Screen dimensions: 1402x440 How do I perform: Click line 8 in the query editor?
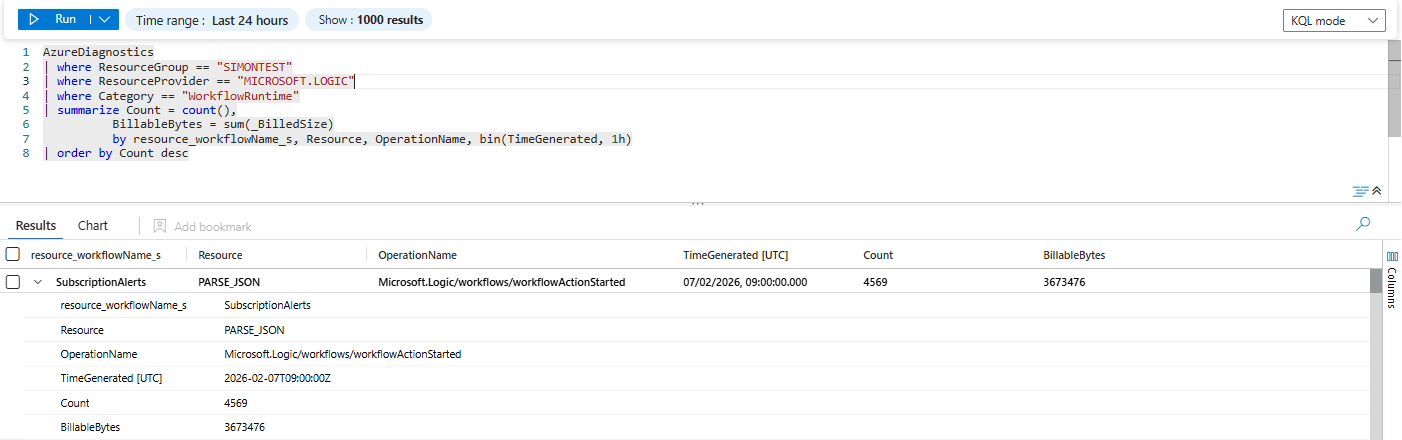tap(120, 154)
